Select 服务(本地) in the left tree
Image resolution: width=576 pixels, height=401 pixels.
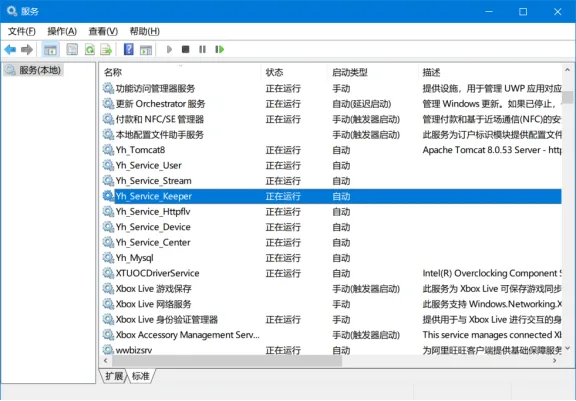[34, 70]
